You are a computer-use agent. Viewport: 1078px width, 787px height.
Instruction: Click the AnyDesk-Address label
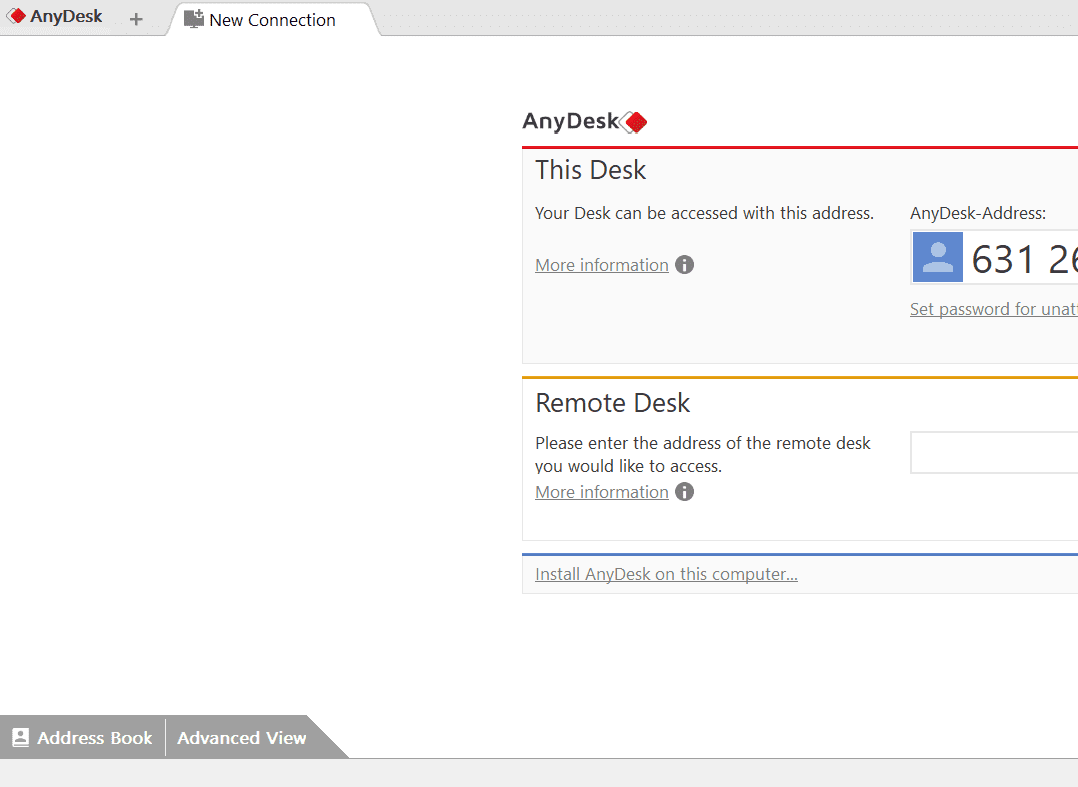pos(978,213)
